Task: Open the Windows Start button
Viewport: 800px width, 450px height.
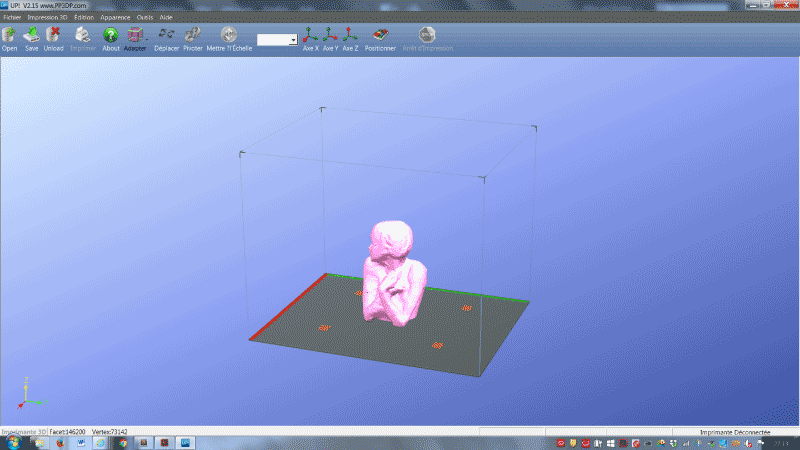Action: (13, 442)
